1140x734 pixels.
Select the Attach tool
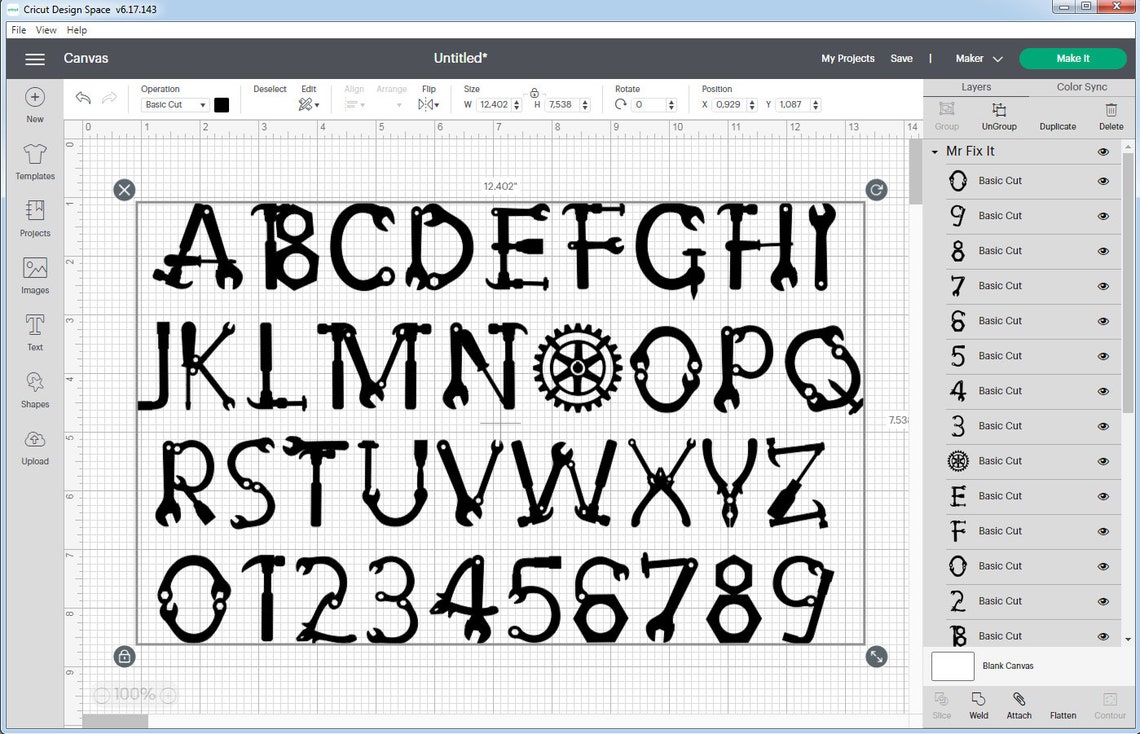point(1018,704)
